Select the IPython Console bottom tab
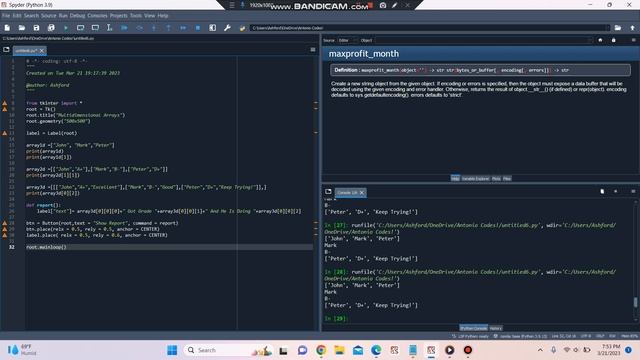 (x=473, y=328)
